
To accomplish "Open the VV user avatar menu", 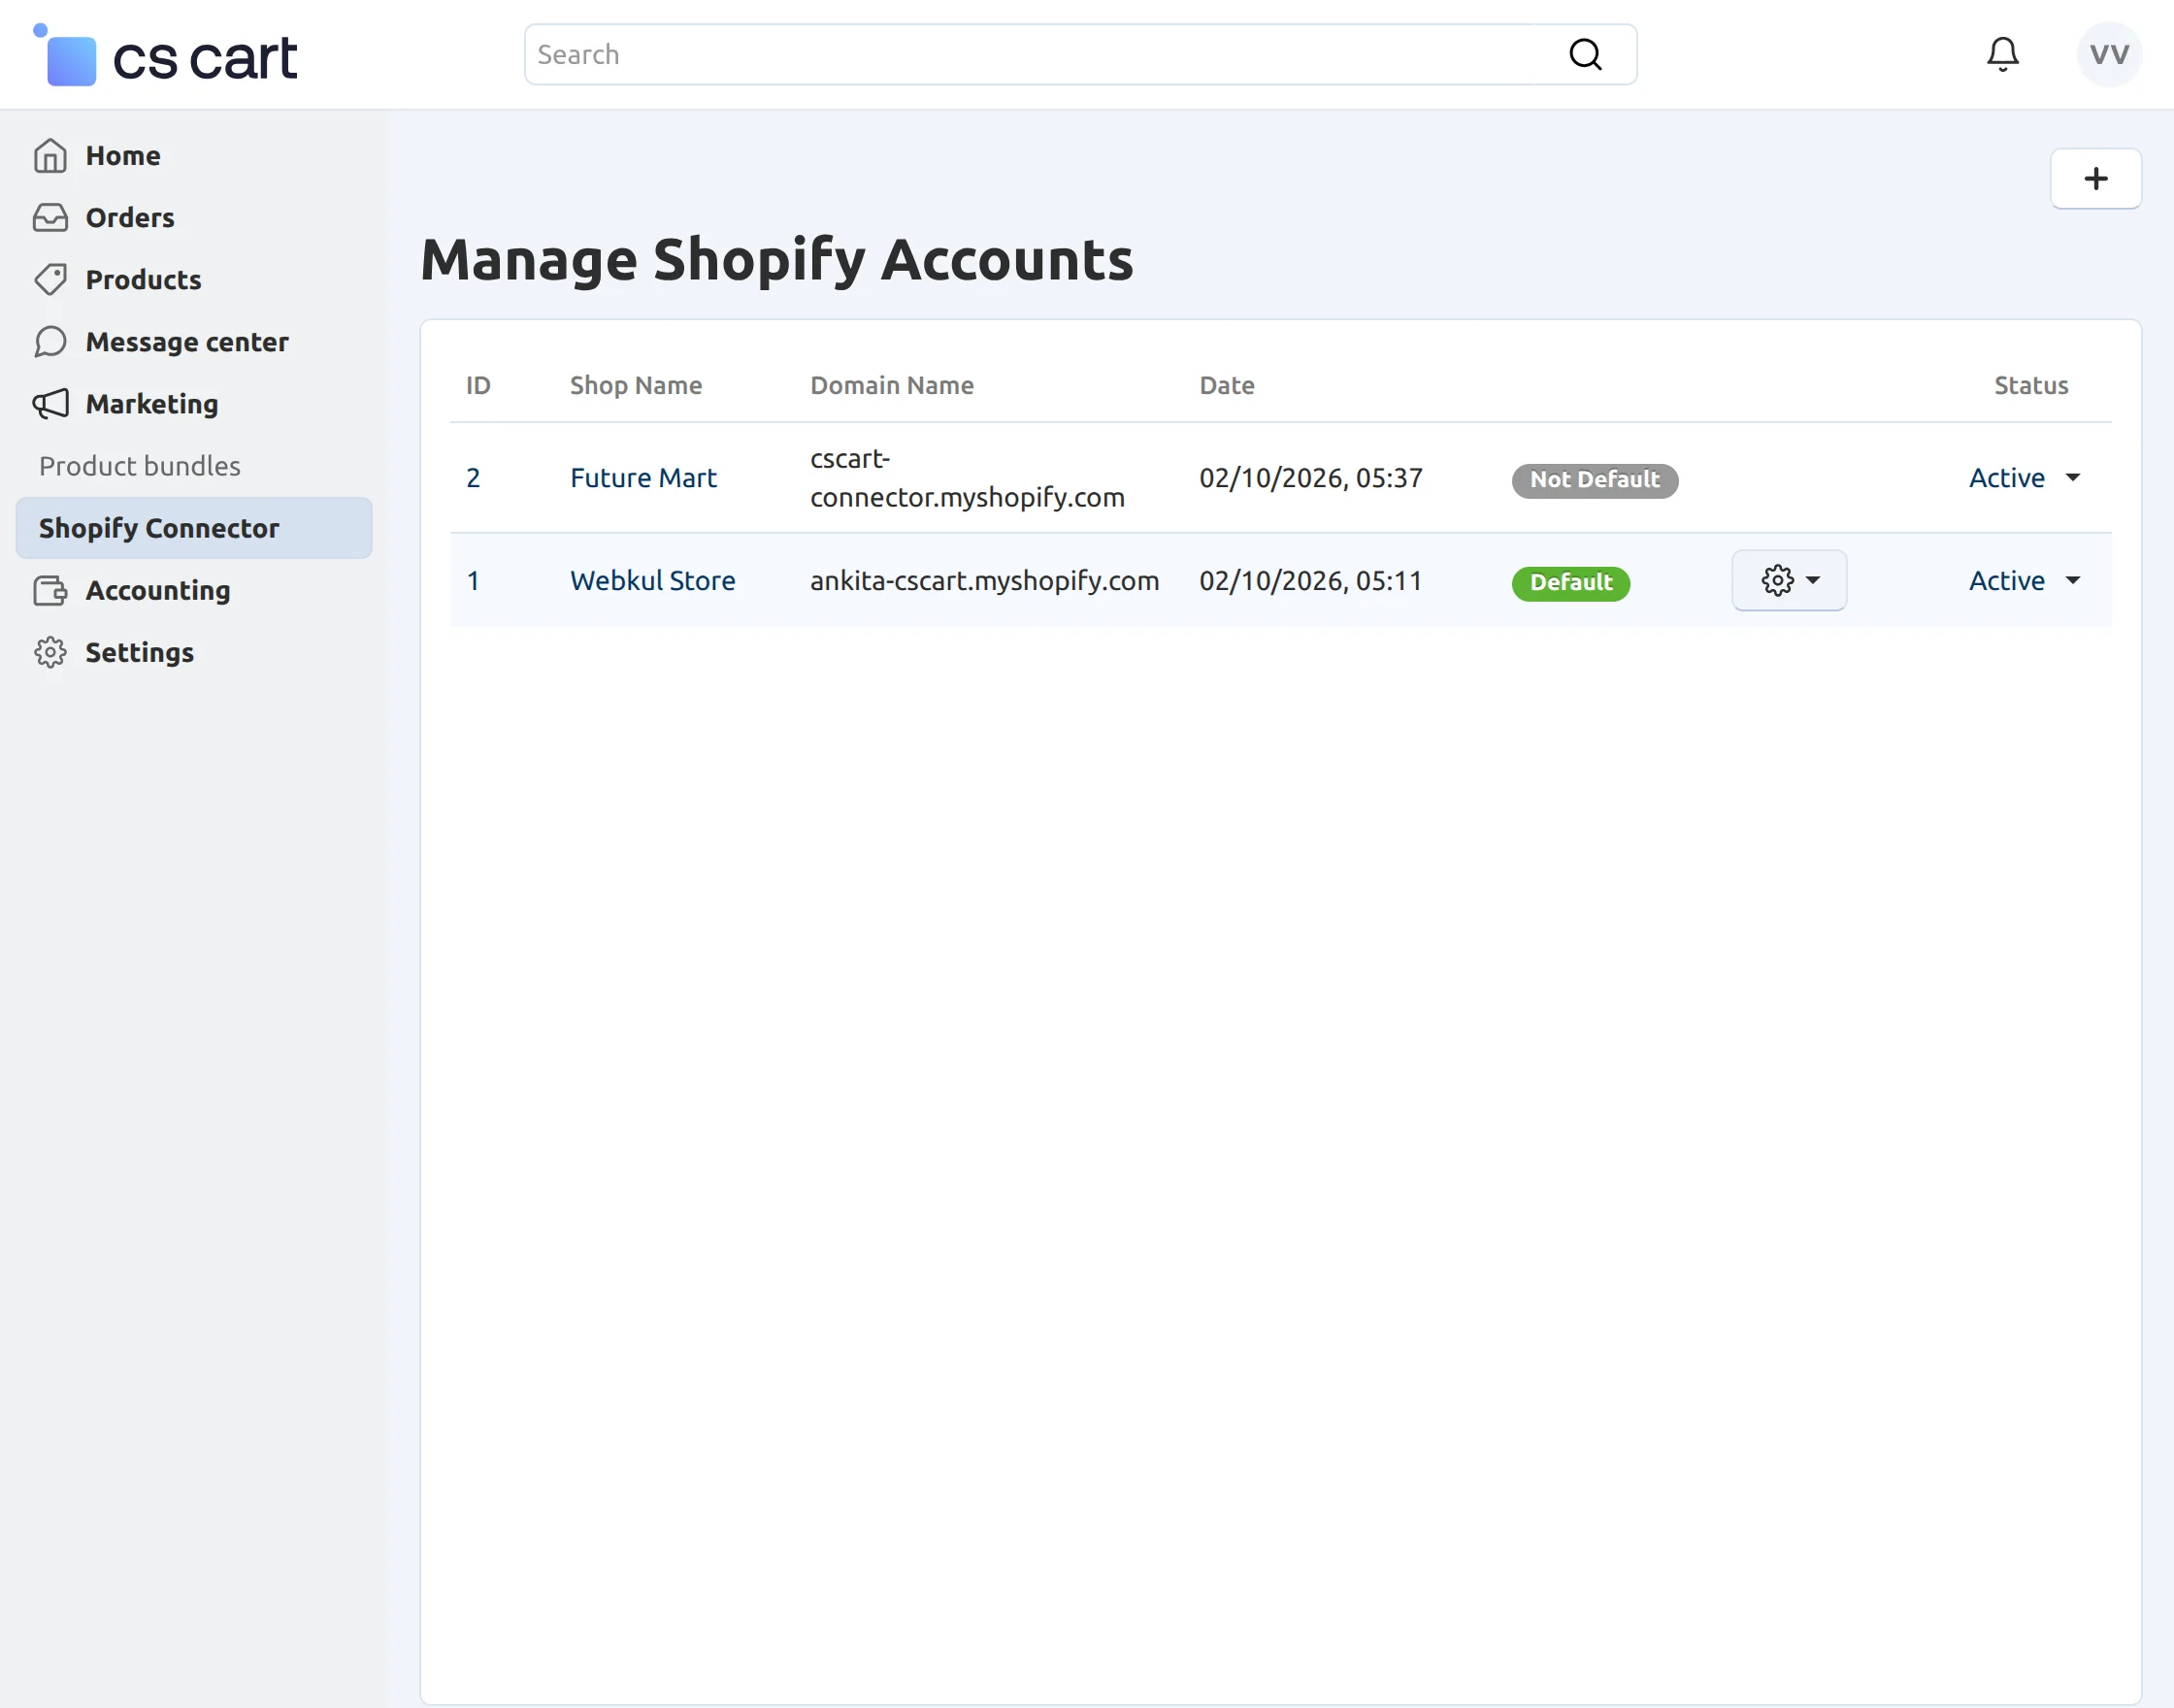I will [2109, 55].
